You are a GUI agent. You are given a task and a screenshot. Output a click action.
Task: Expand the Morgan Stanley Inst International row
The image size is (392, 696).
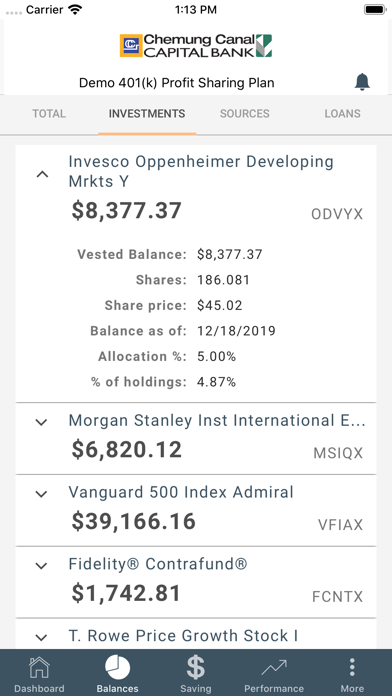click(41, 422)
